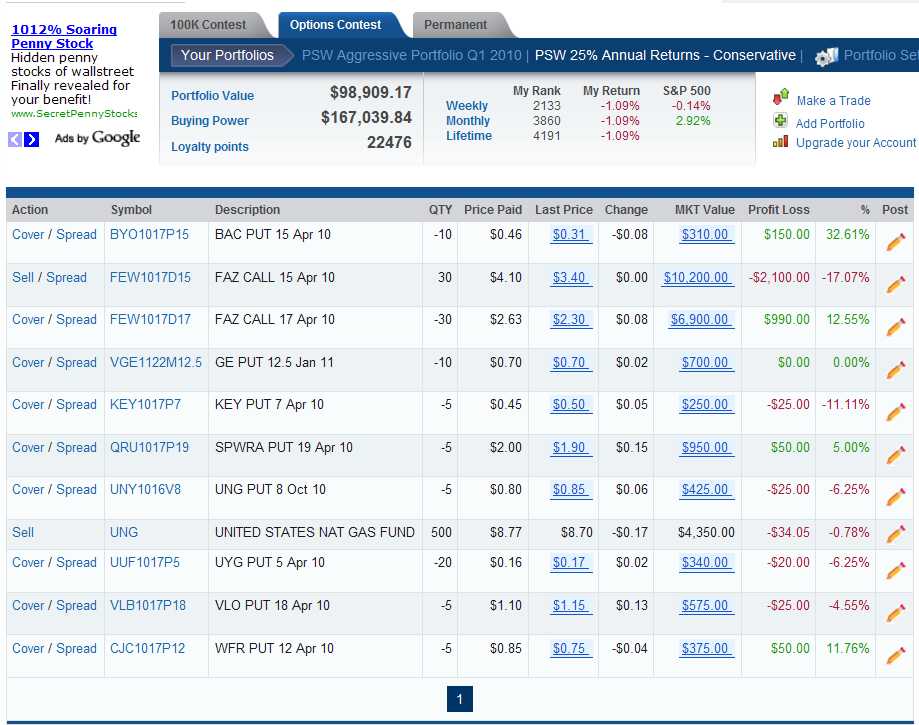Image resolution: width=919 pixels, height=725 pixels.
Task: Click the ad's previous arrow button
Action: click(15, 139)
